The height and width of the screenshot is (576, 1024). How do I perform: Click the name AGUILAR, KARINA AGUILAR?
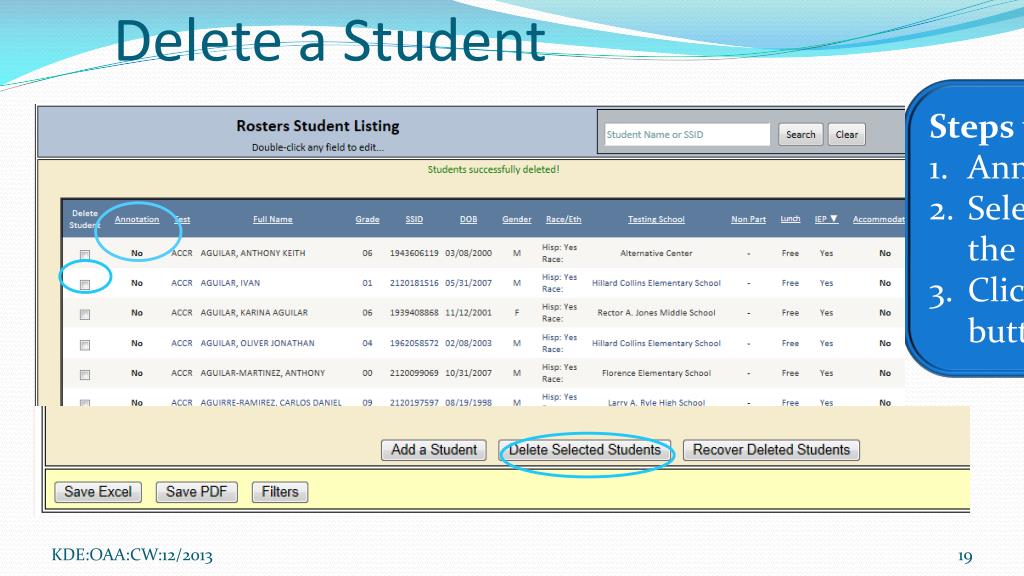[x=254, y=313]
